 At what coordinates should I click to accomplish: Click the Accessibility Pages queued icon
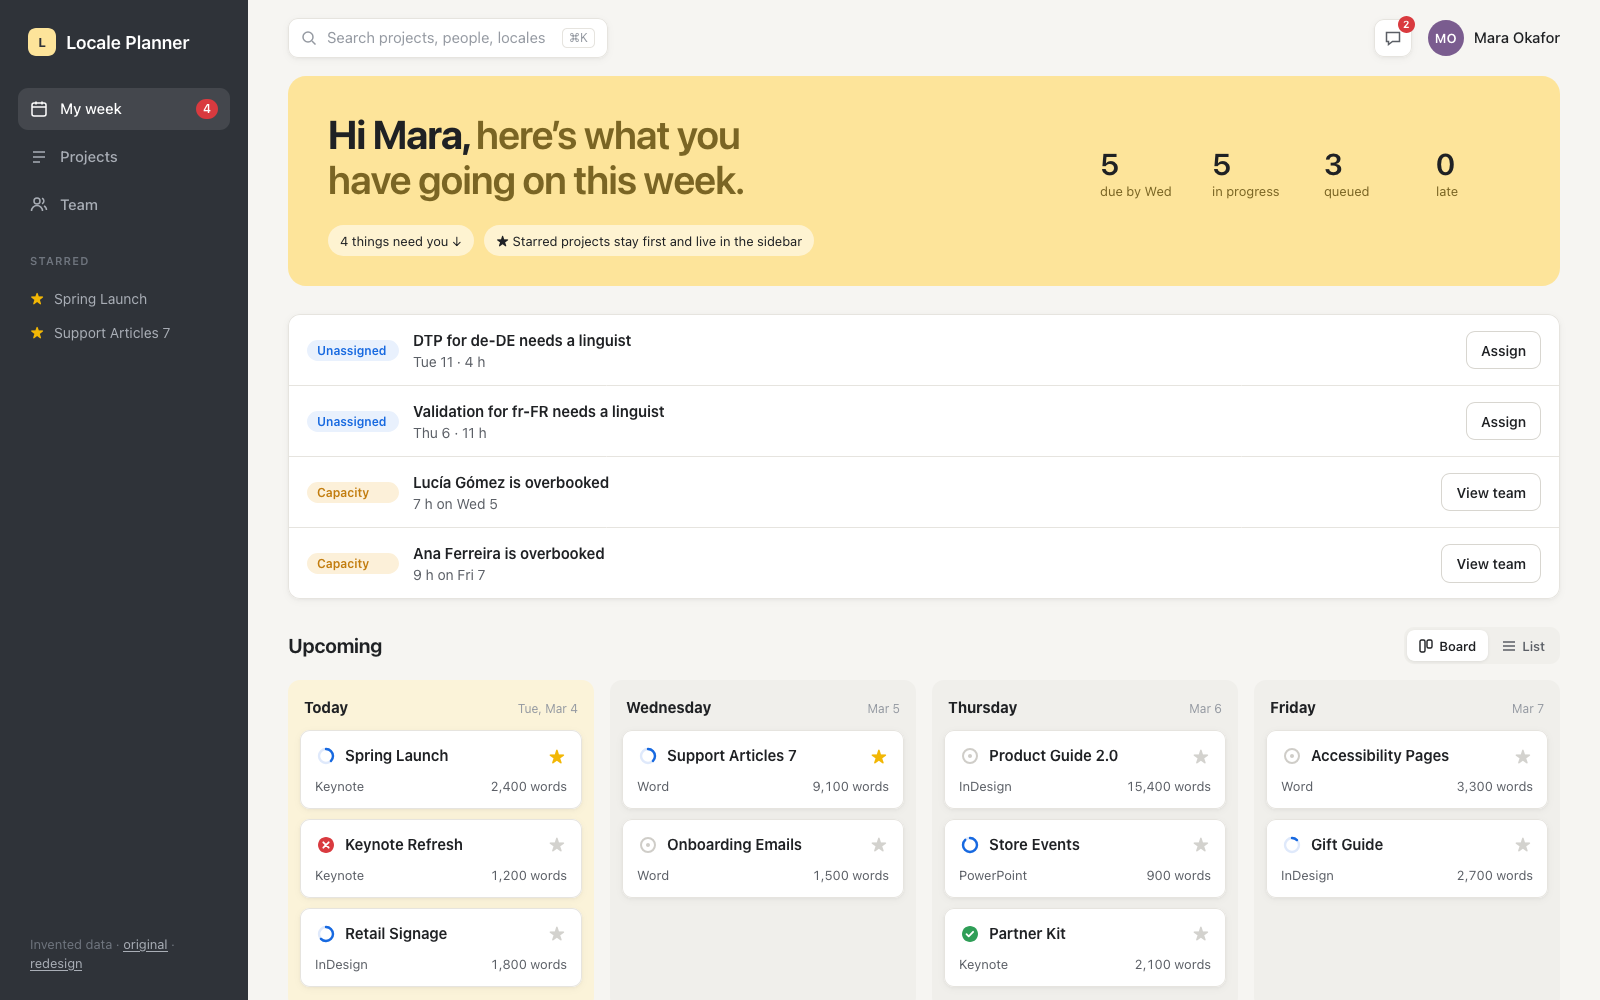(x=1292, y=756)
